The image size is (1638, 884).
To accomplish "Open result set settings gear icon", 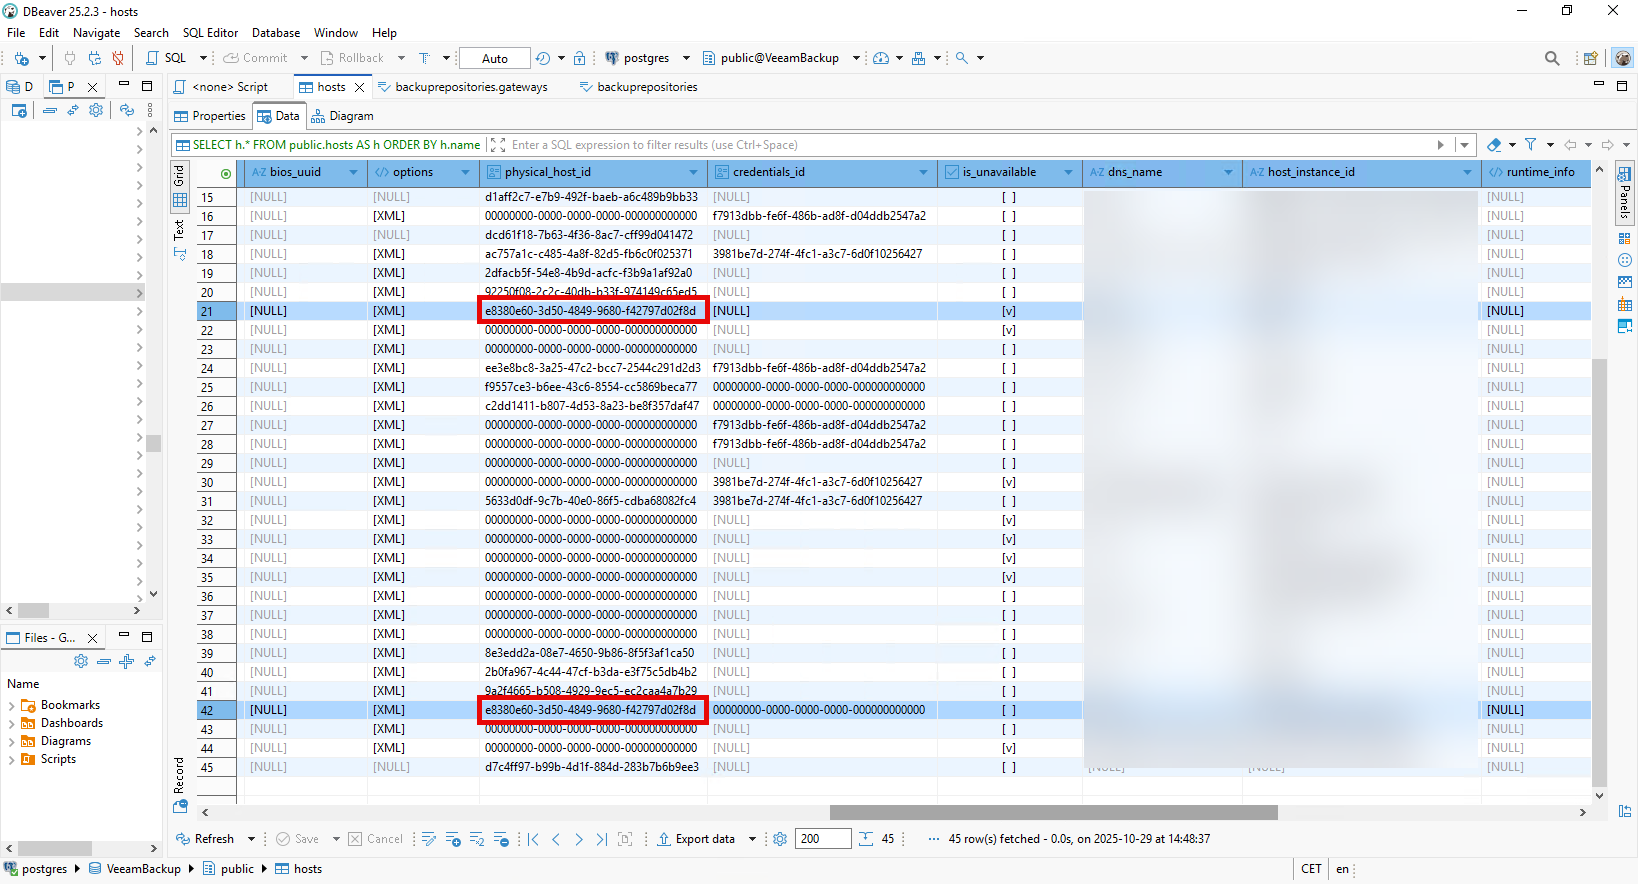I will coord(780,839).
